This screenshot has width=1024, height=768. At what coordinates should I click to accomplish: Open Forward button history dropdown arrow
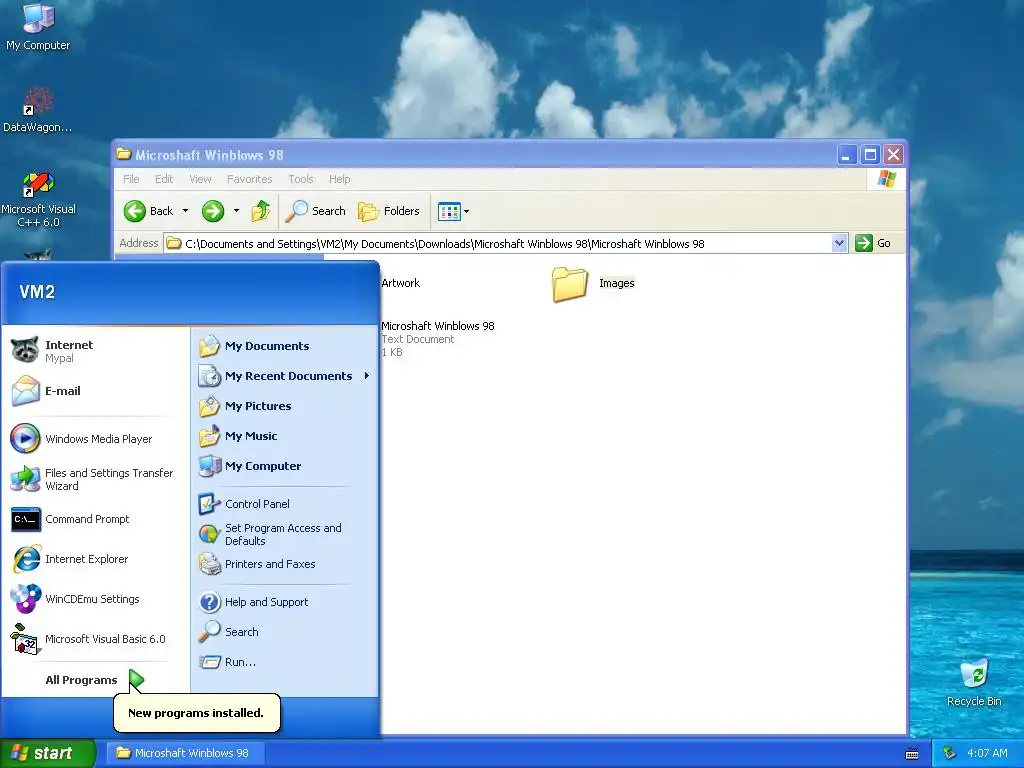coord(236,211)
